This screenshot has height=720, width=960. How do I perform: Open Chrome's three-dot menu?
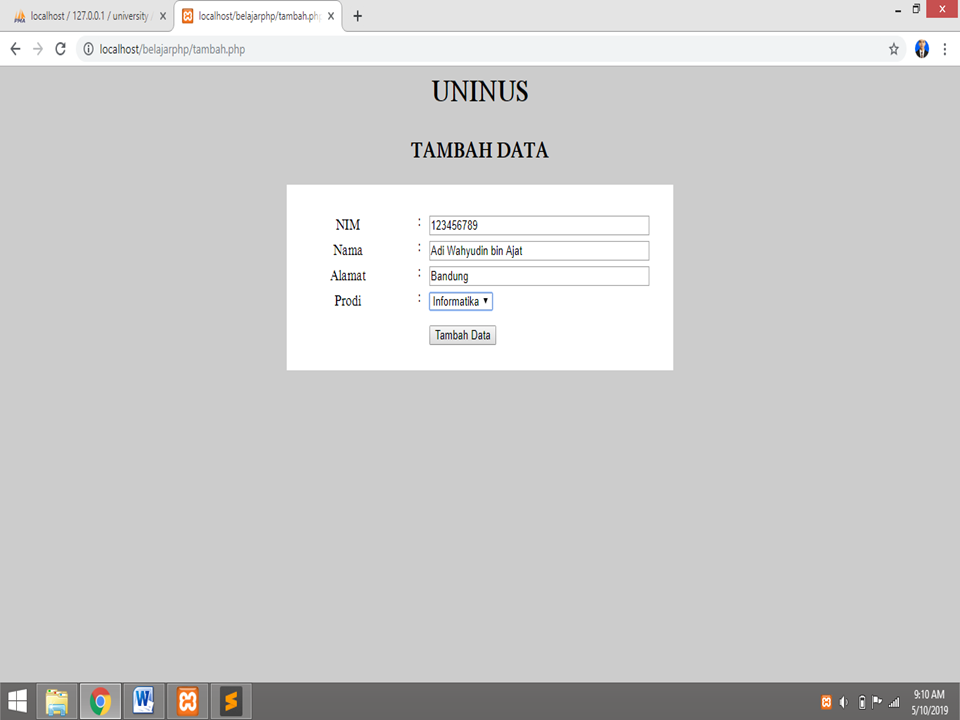(945, 49)
